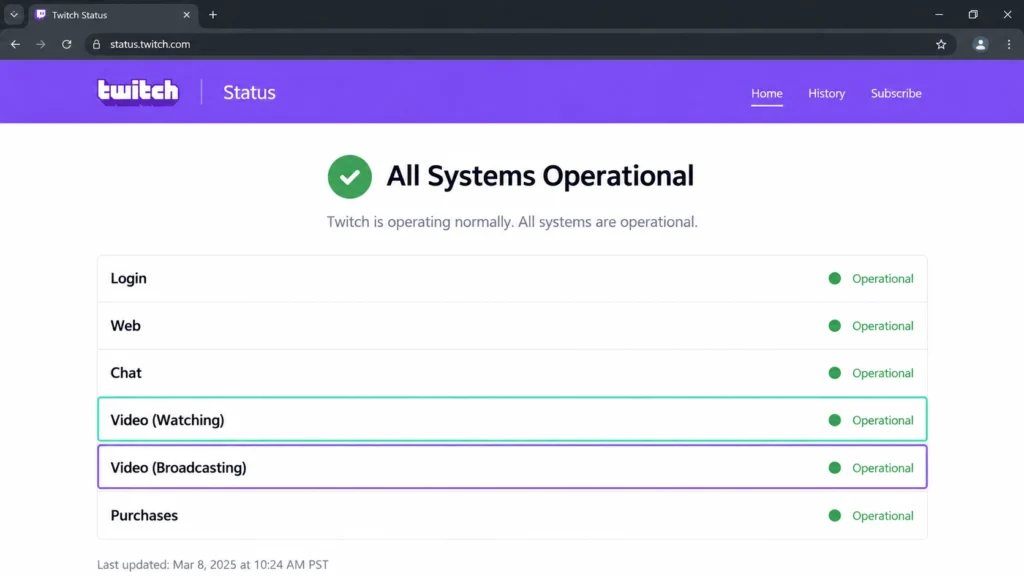Image resolution: width=1024 pixels, height=576 pixels.
Task: Go to the Home nav link
Action: 767,93
